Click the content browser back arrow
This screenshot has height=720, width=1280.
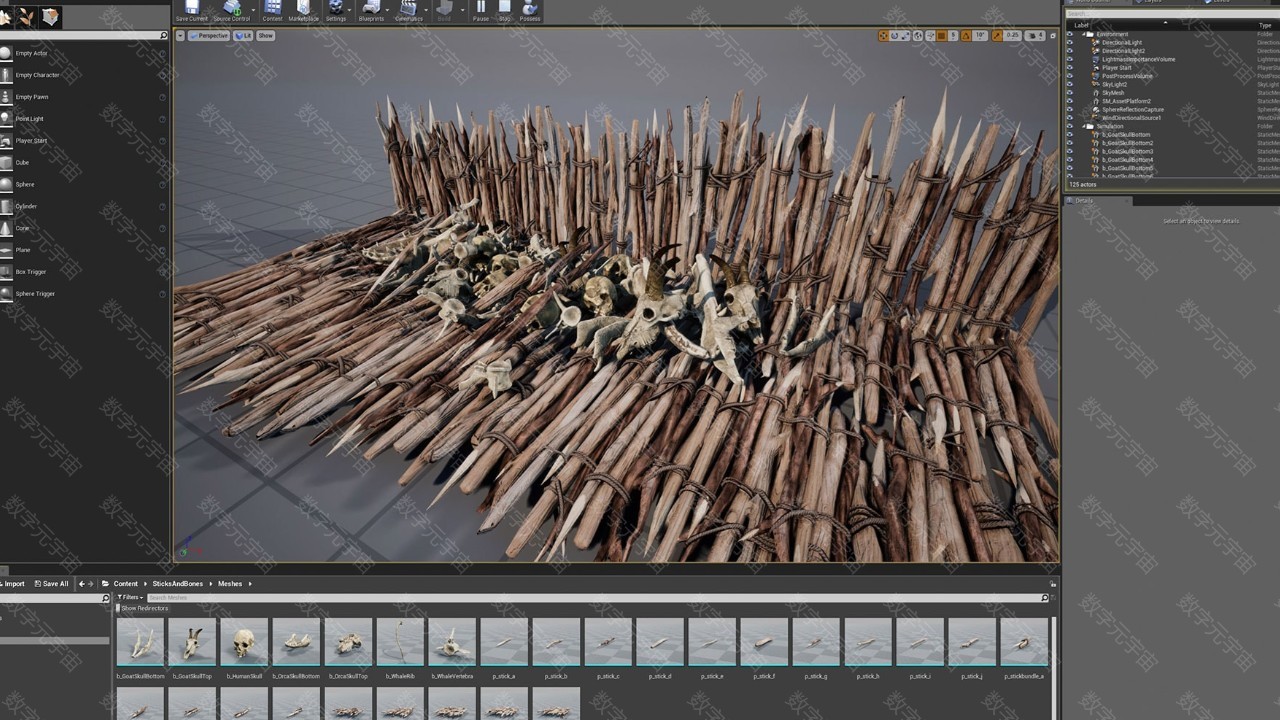[82, 584]
